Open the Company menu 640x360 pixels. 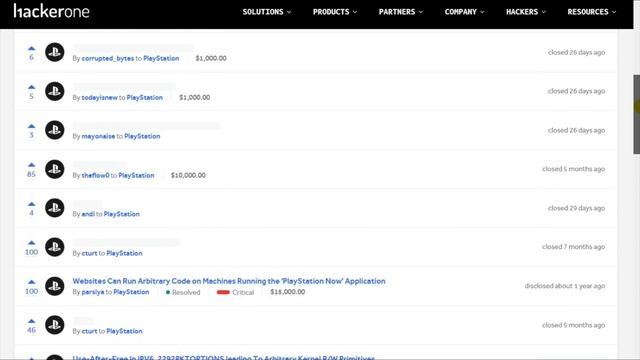tap(464, 12)
